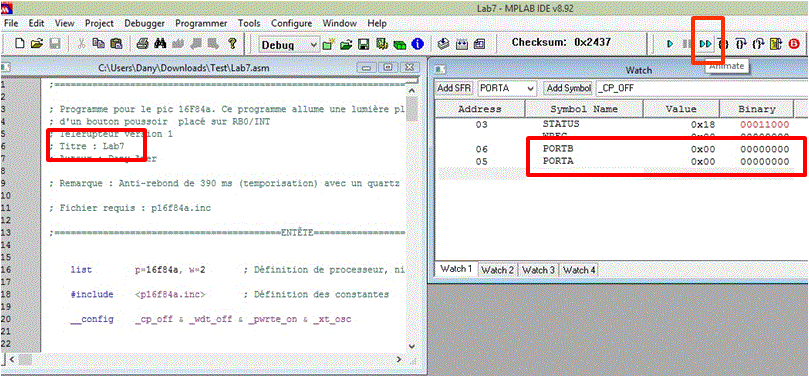Click the __config line in the editor
This screenshot has width=809, height=377.
pos(211,319)
